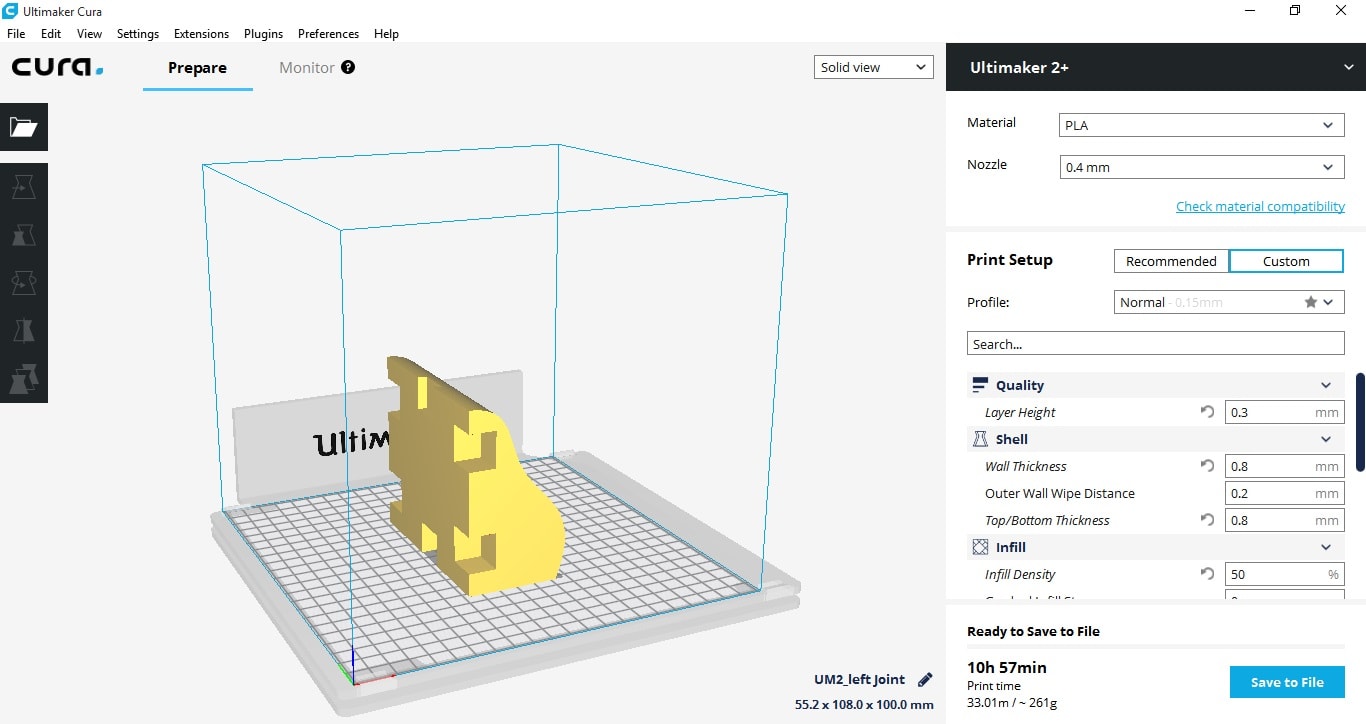
Task: Click the Infill category icon
Action: (980, 547)
